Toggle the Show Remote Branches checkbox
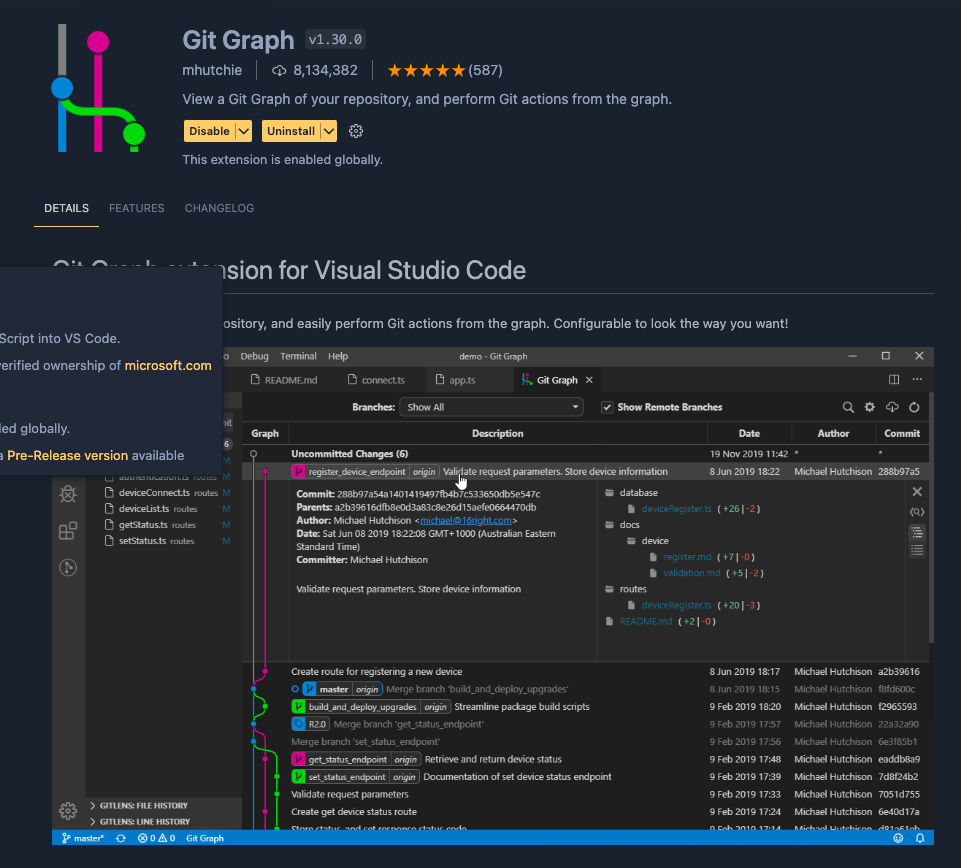Image resolution: width=961 pixels, height=868 pixels. click(607, 407)
